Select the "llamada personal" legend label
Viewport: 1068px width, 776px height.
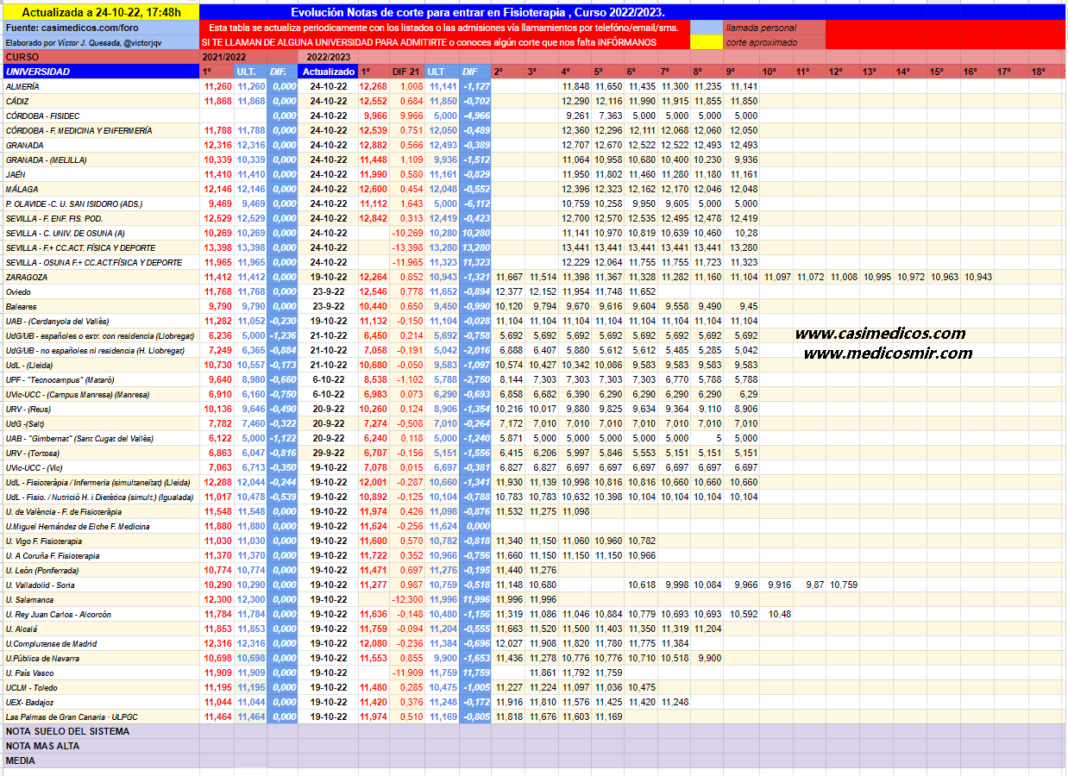(774, 28)
